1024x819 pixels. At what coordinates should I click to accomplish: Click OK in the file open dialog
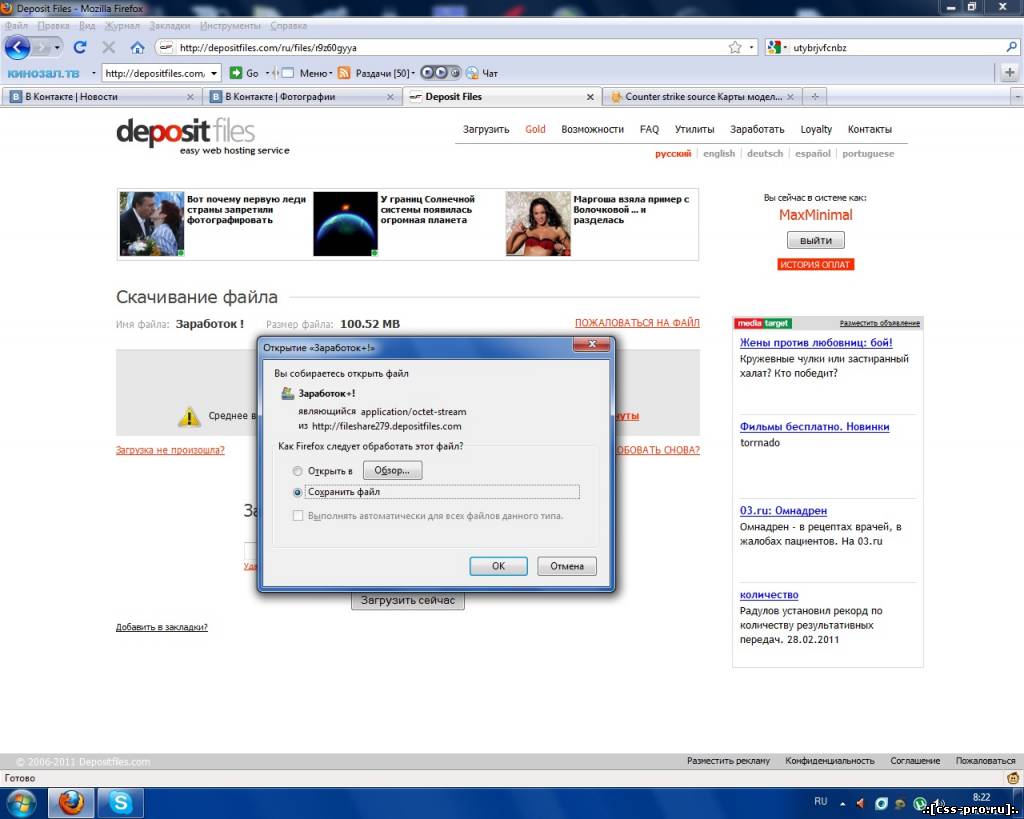tap(498, 566)
